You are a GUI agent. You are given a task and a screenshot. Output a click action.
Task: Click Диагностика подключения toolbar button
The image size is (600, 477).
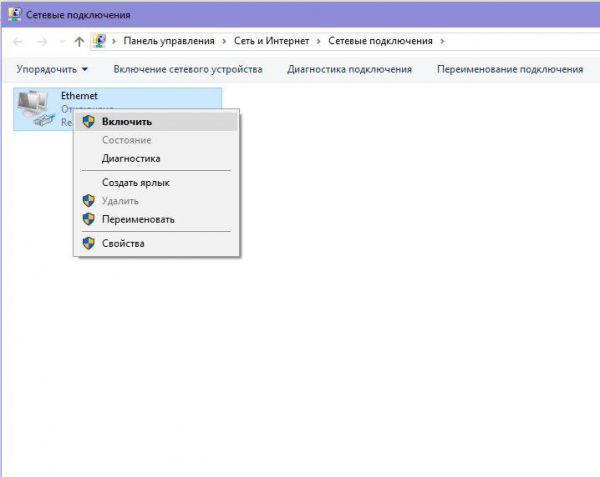coord(349,69)
